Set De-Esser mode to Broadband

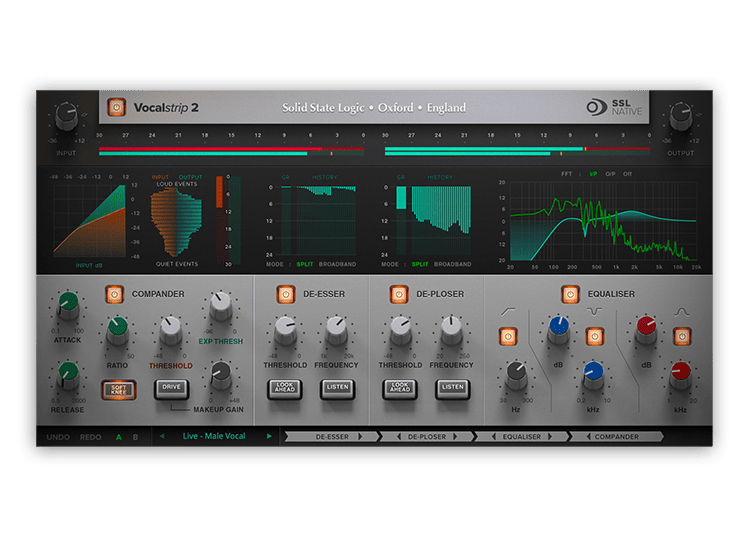[338, 264]
